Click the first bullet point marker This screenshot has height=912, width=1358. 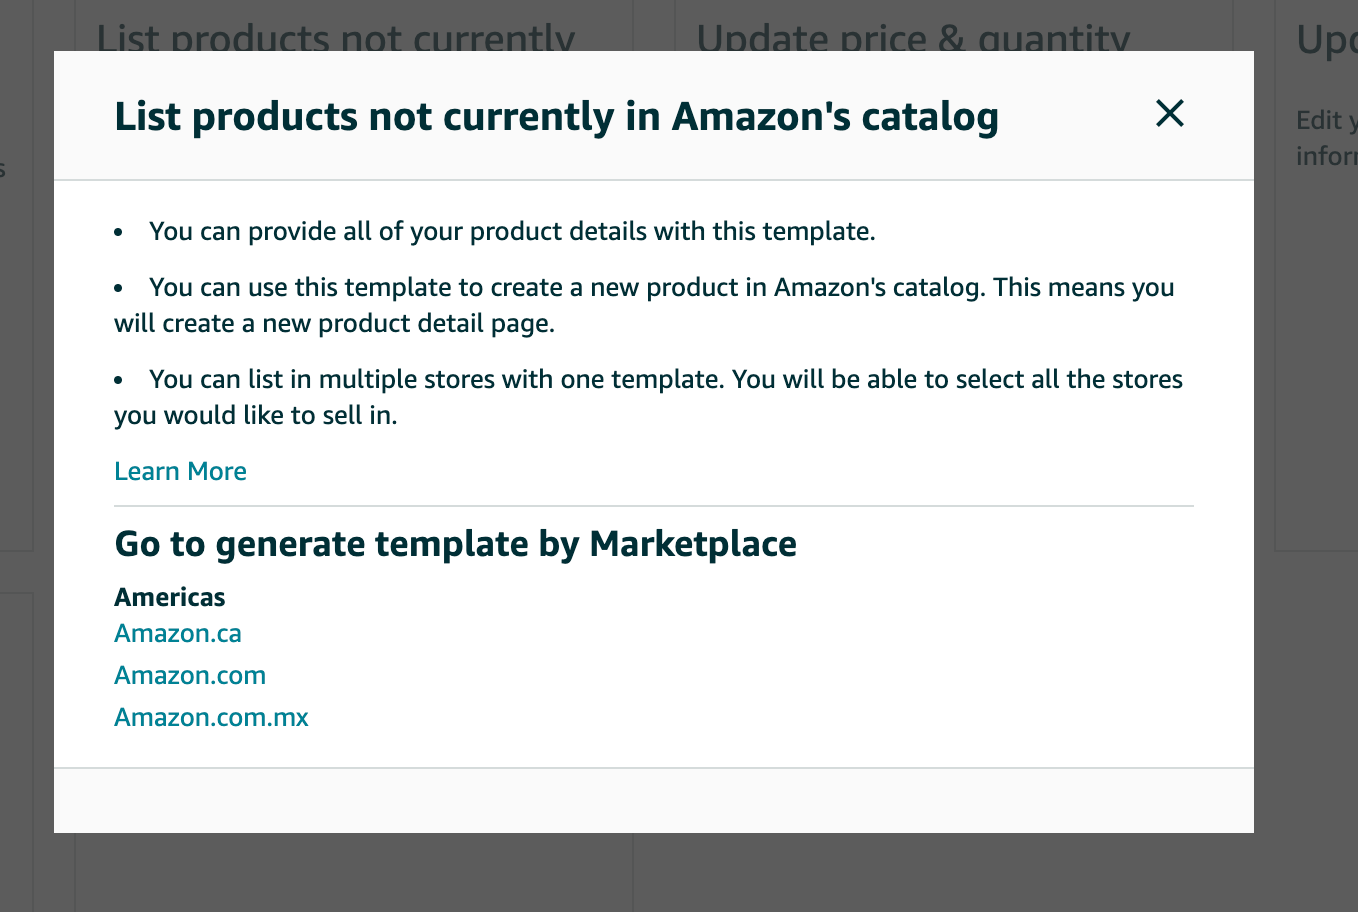118,232
